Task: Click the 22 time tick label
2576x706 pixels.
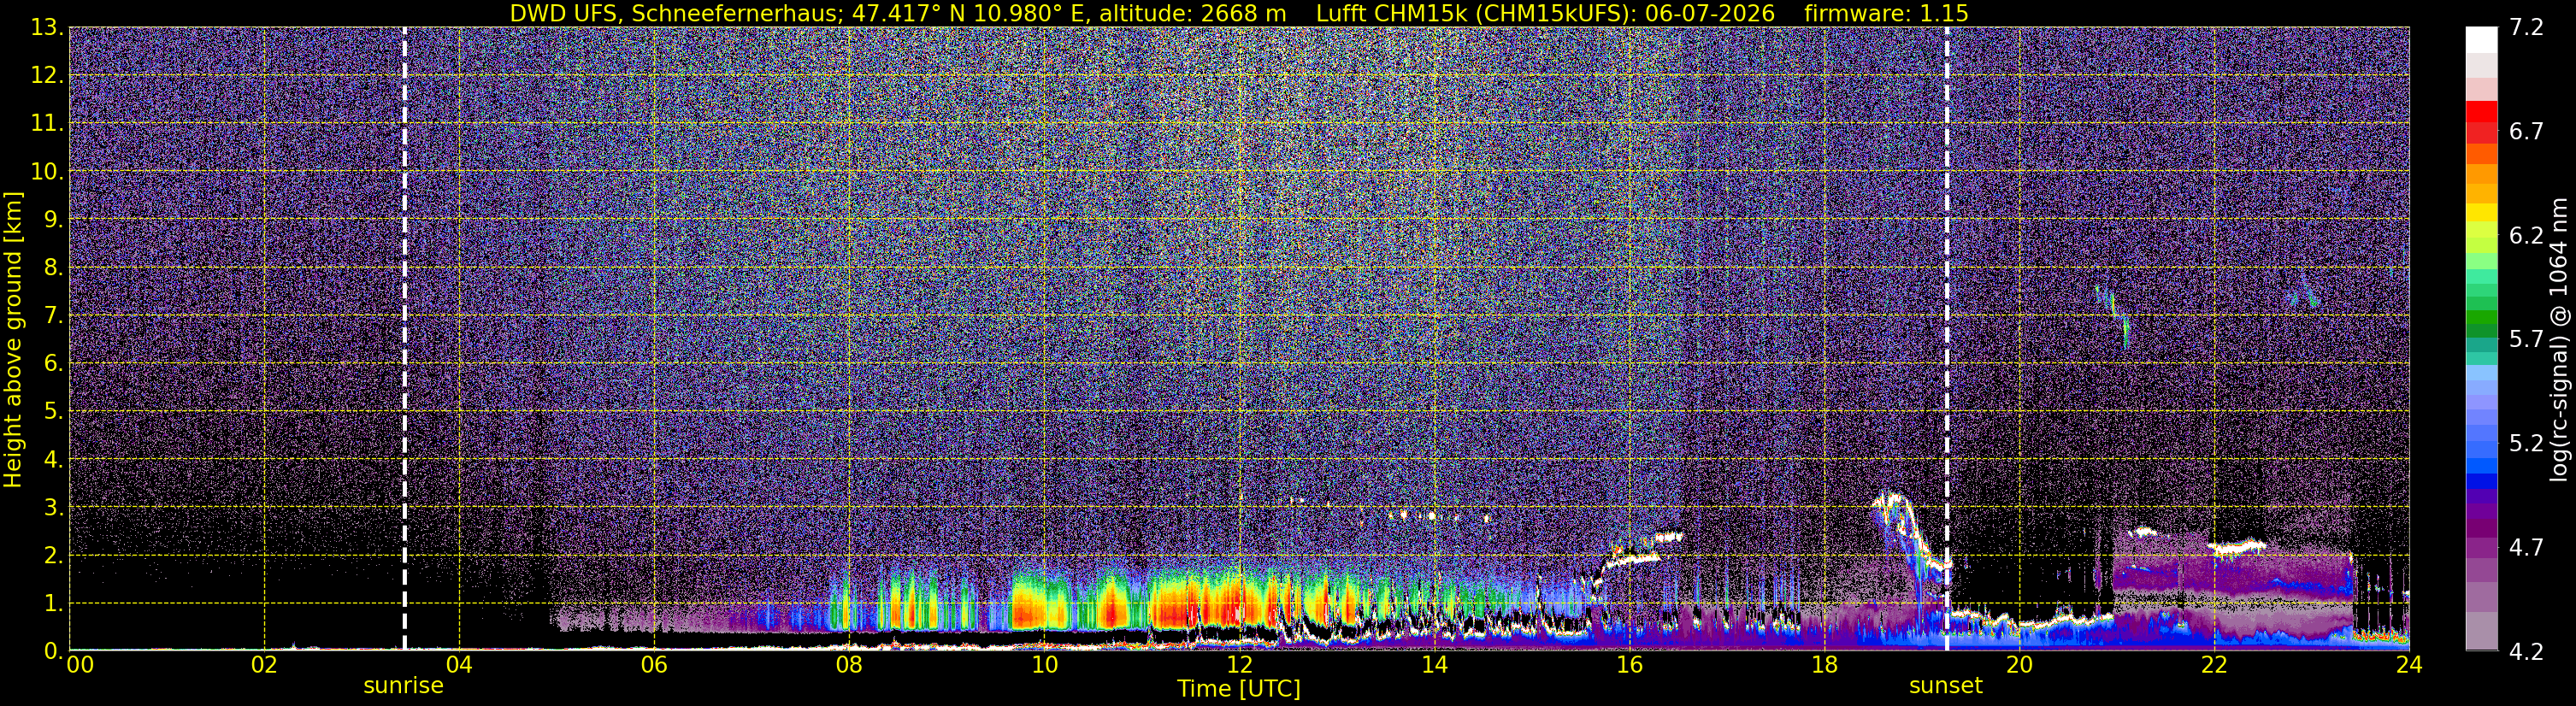Action: coord(2214,665)
